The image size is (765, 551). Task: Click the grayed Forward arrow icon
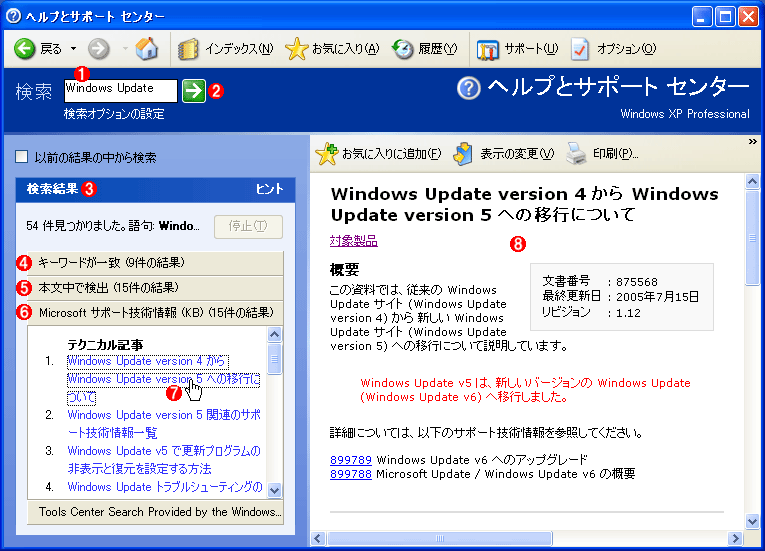[99, 48]
